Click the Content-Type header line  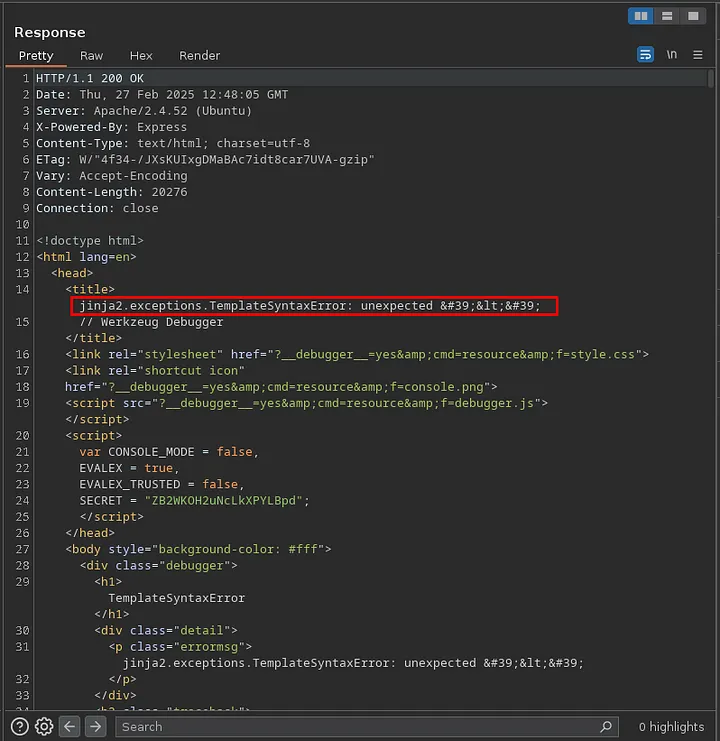pos(173,143)
